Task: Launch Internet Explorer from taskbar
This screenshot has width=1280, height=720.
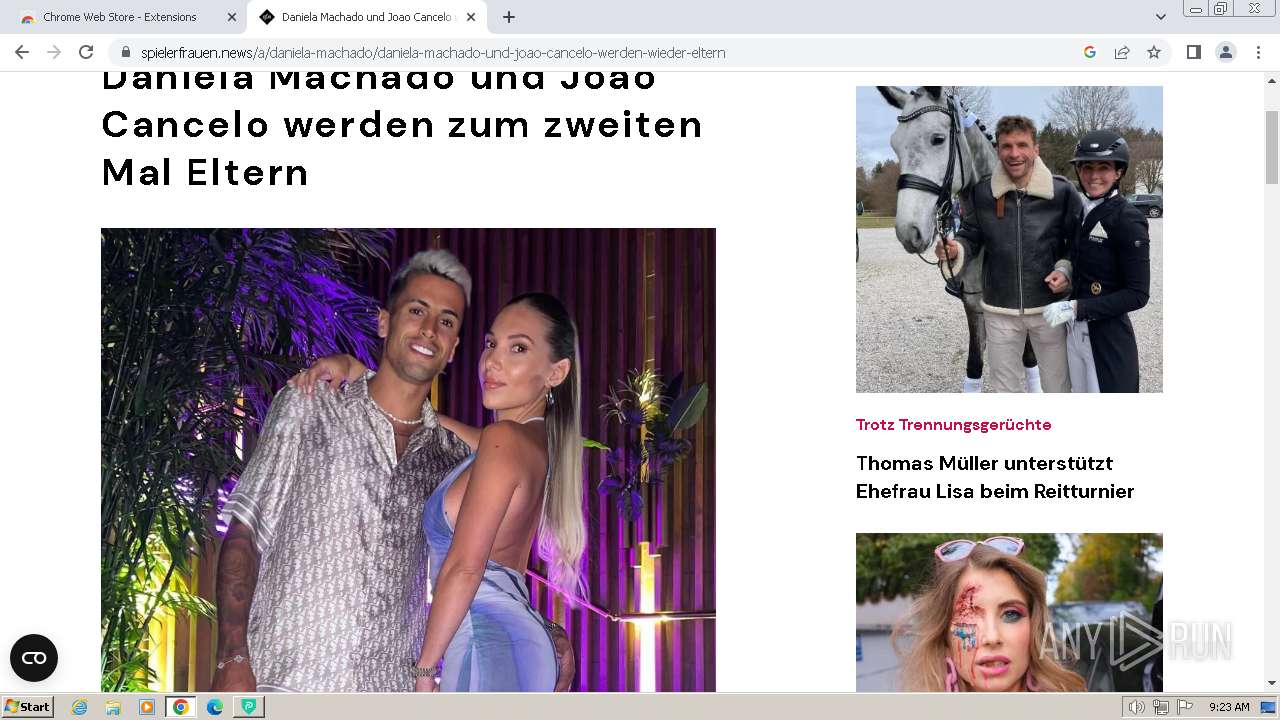Action: pos(80,707)
